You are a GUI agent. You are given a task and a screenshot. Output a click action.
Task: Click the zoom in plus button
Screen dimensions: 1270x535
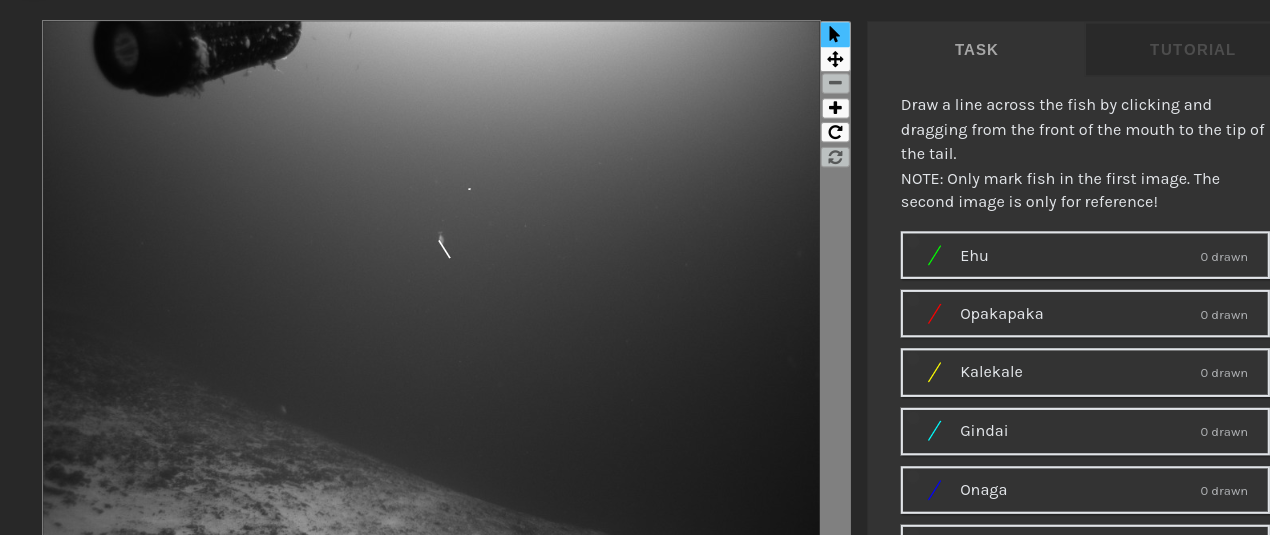pos(835,108)
